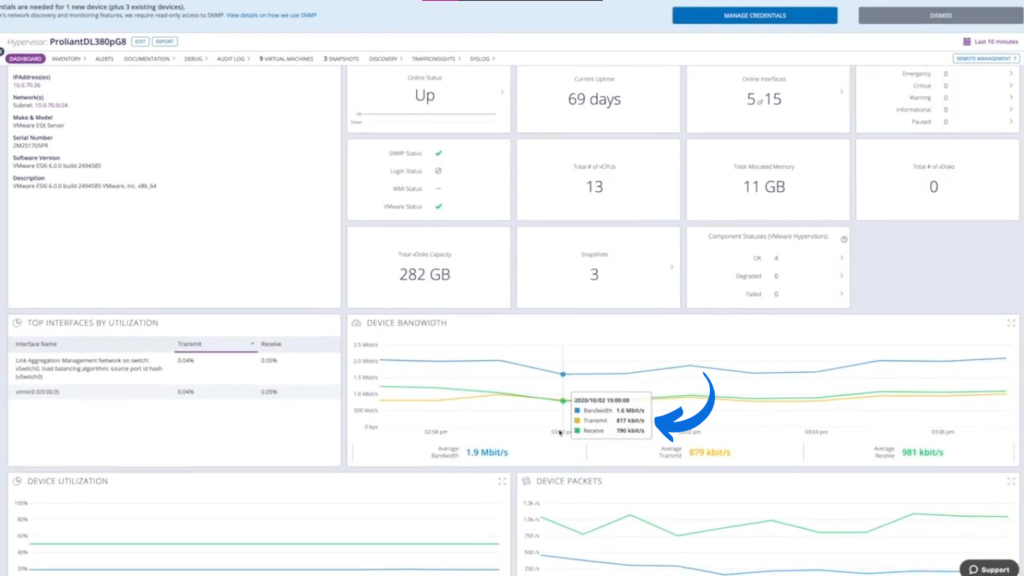Open the subnet 10.0.70.0/24 link
Image resolution: width=1024 pixels, height=576 pixels.
click(51, 105)
